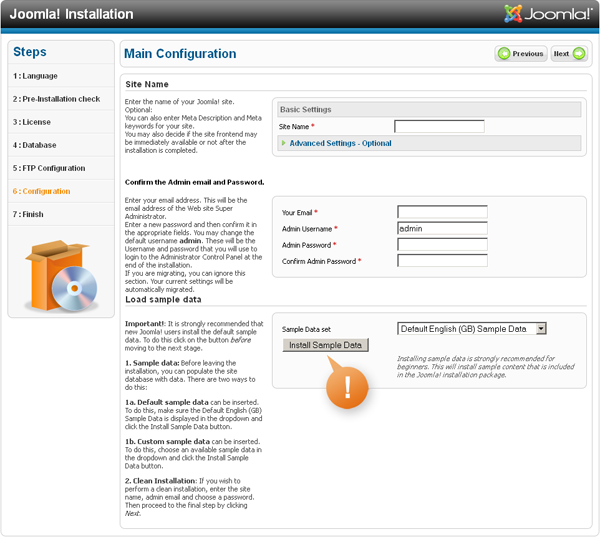Click 'Confirm the Admin email and Password.' text
This screenshot has width=600, height=537.
tap(194, 182)
